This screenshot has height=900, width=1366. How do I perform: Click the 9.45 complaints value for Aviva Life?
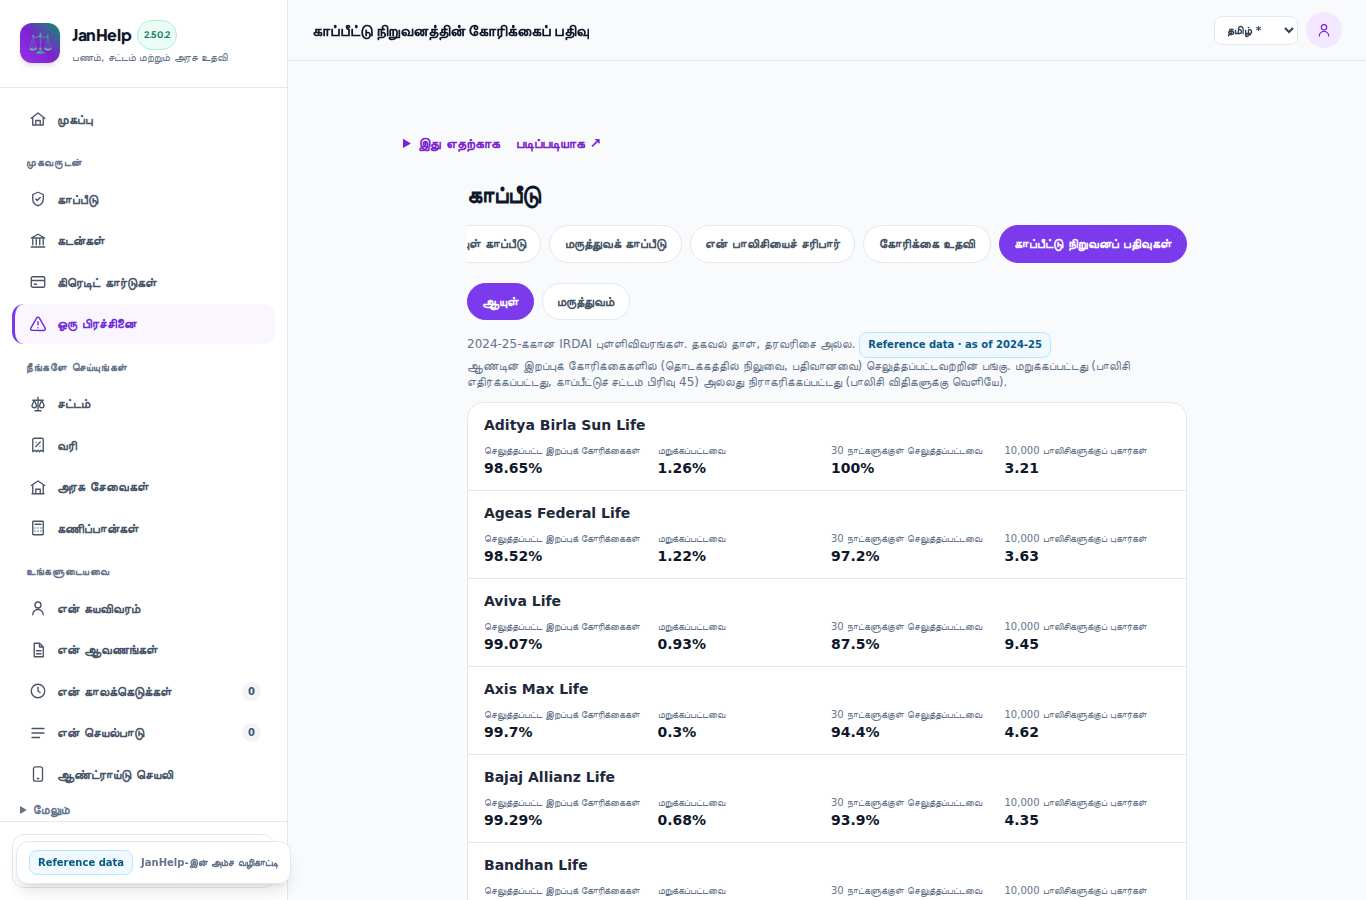1021,644
